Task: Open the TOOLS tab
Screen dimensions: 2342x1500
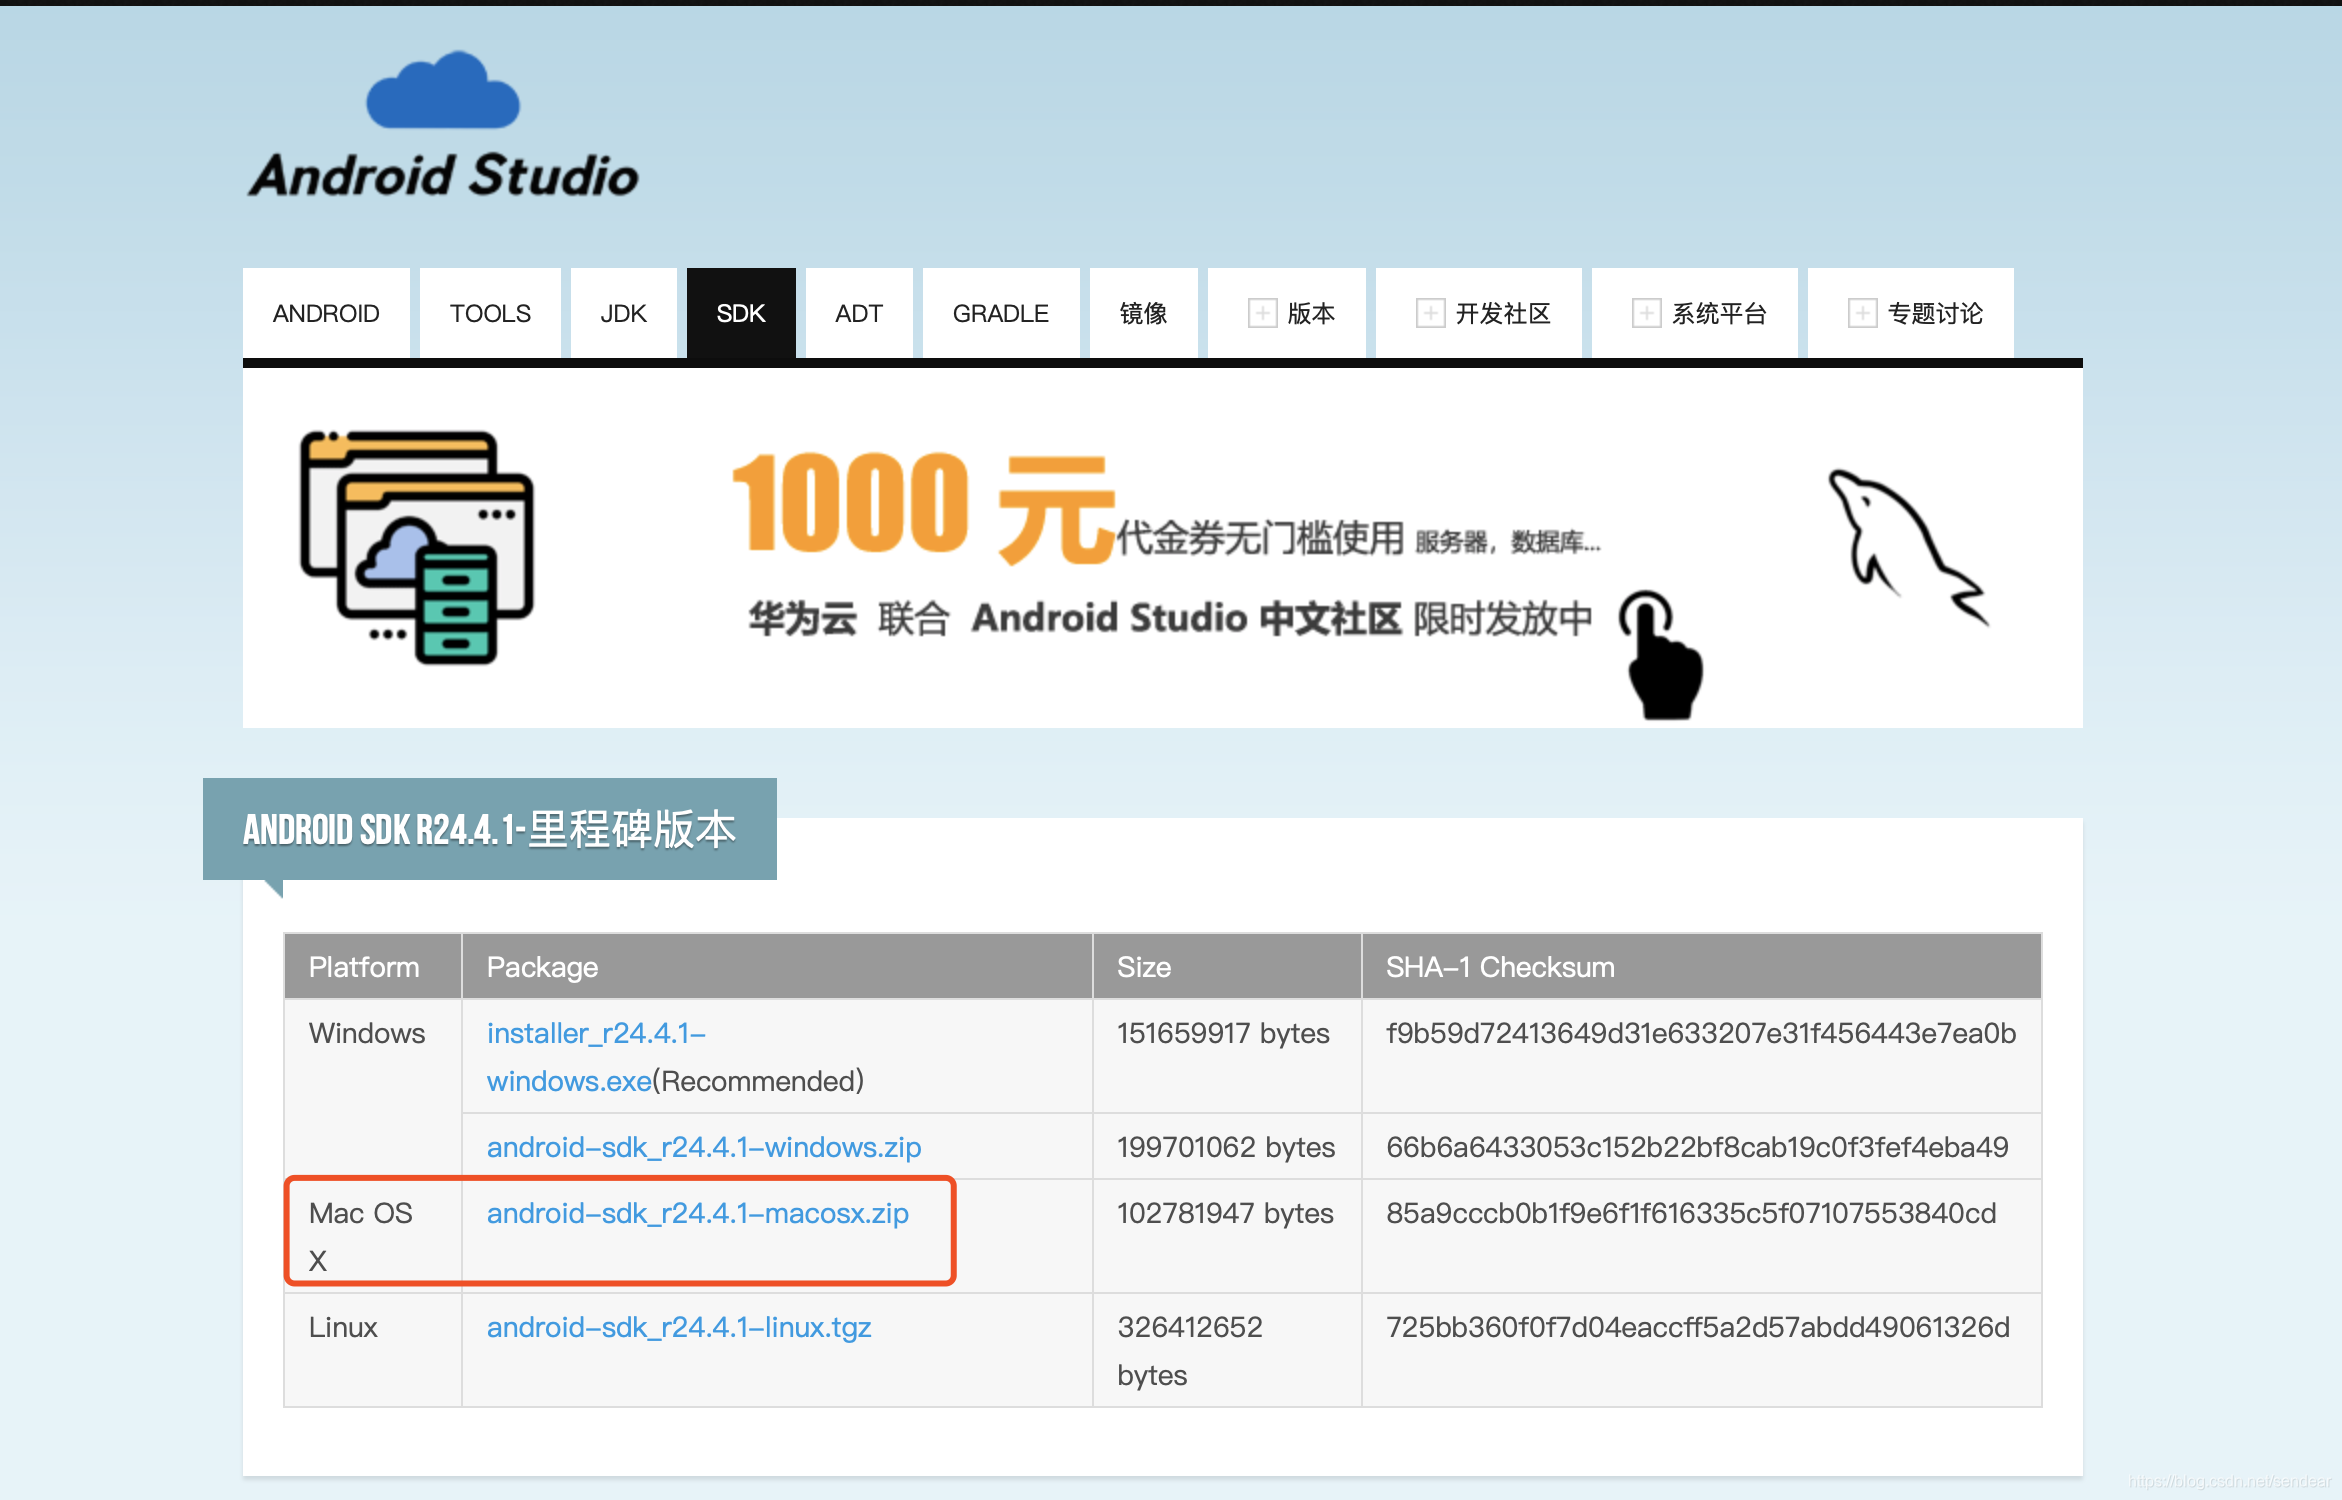Action: (x=490, y=313)
